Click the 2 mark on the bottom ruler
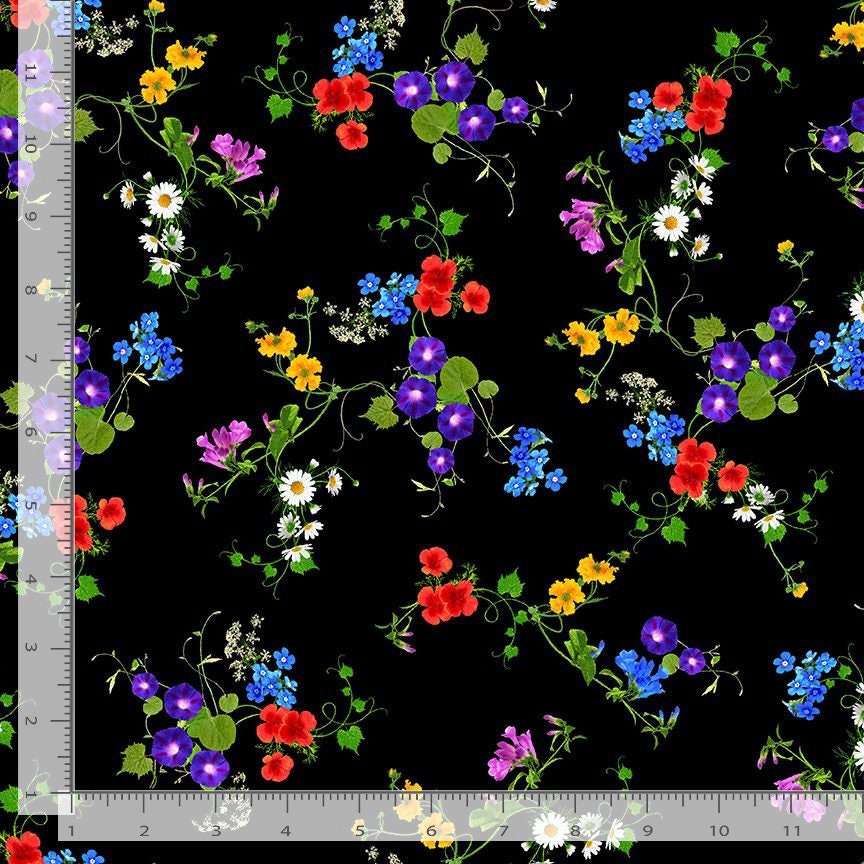This screenshot has height=864, width=864. coord(143,831)
